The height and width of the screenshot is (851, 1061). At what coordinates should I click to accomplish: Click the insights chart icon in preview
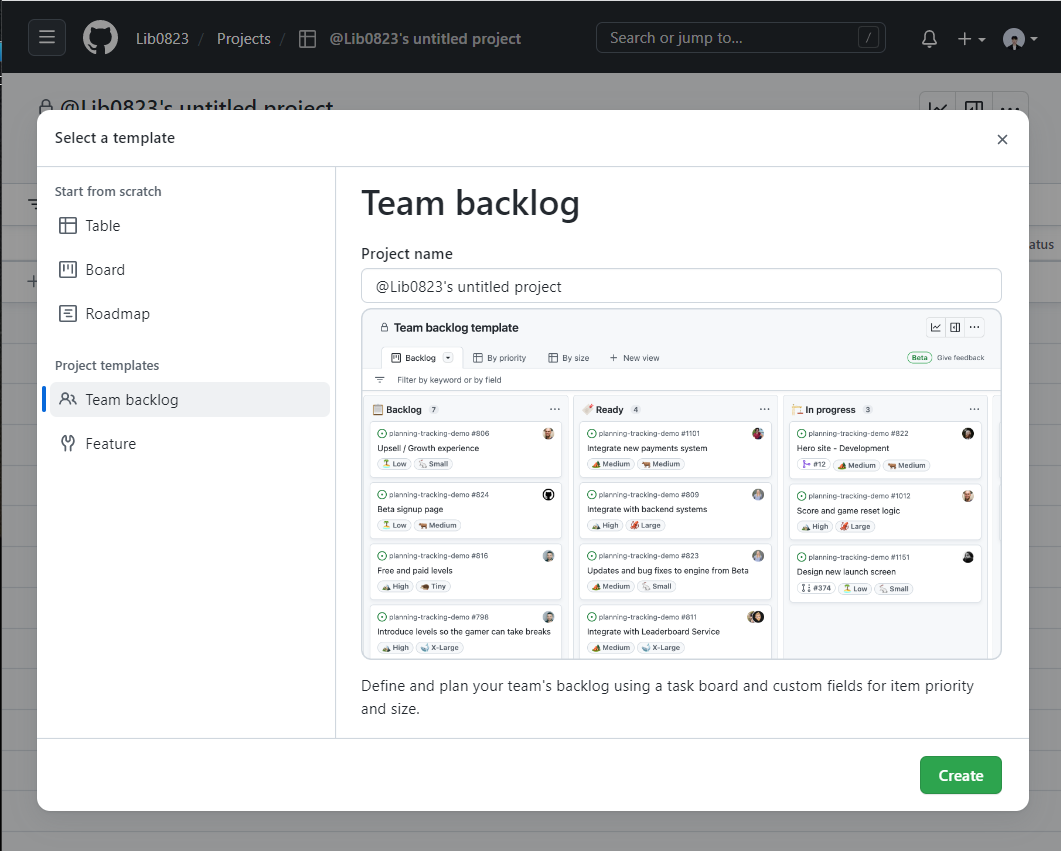pos(935,327)
